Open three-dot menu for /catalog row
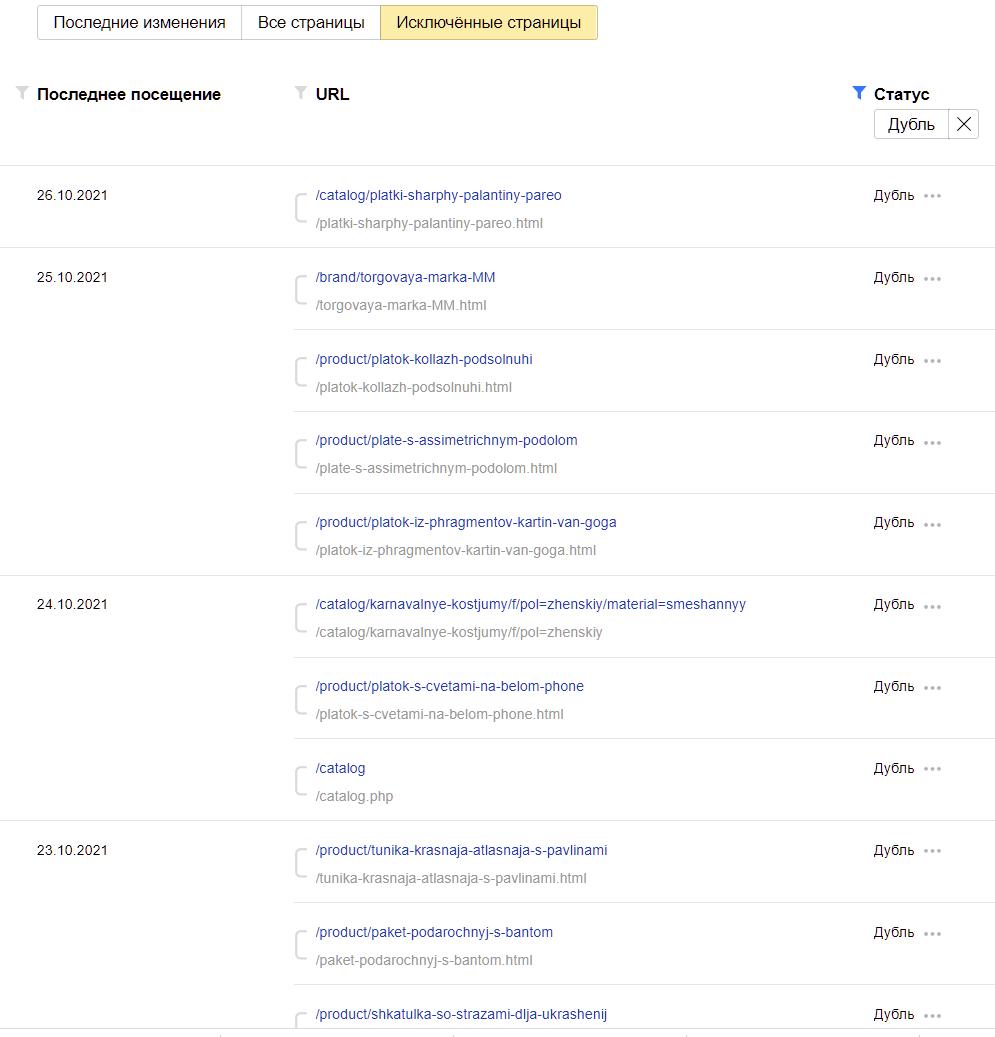This screenshot has width=995, height=1037. point(933,769)
